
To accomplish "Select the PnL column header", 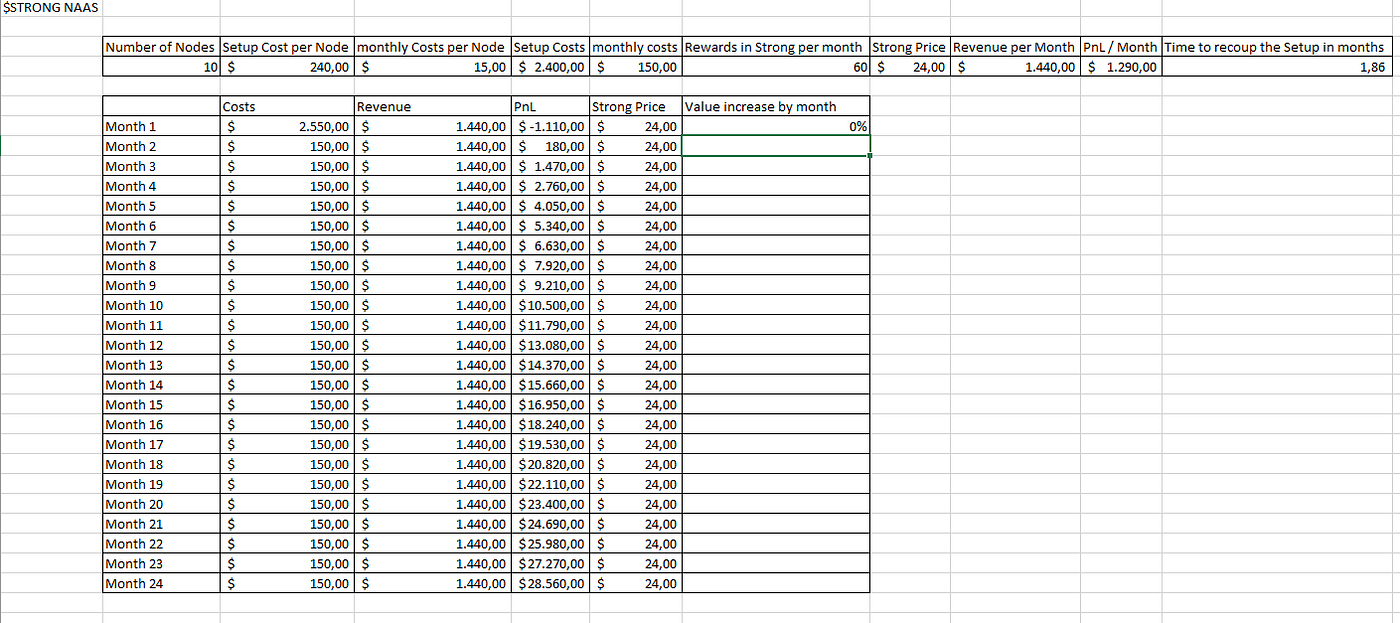I will pyautogui.click(x=550, y=107).
